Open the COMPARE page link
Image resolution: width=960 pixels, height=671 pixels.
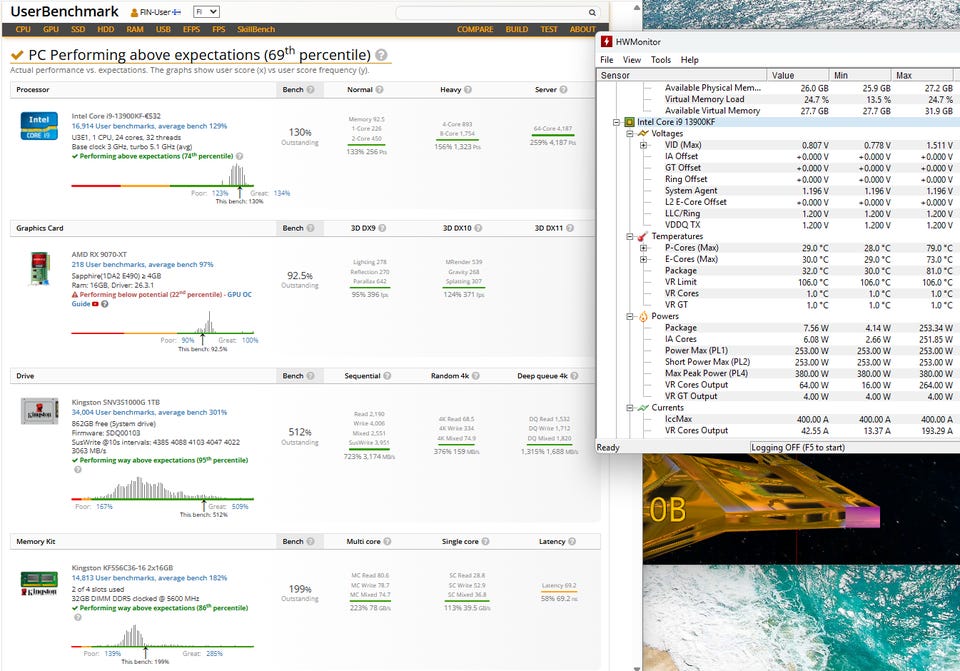point(475,30)
